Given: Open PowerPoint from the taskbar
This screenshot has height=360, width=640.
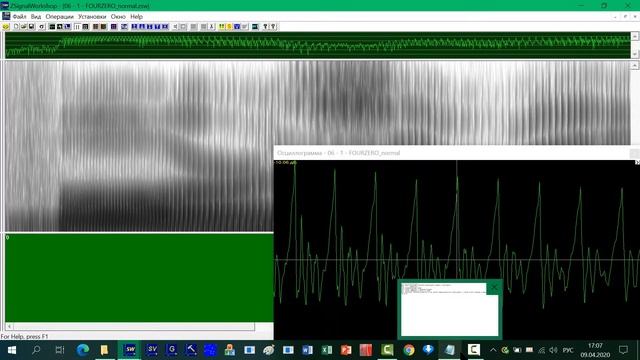Looking at the screenshot, I should pyautogui.click(x=346, y=350).
